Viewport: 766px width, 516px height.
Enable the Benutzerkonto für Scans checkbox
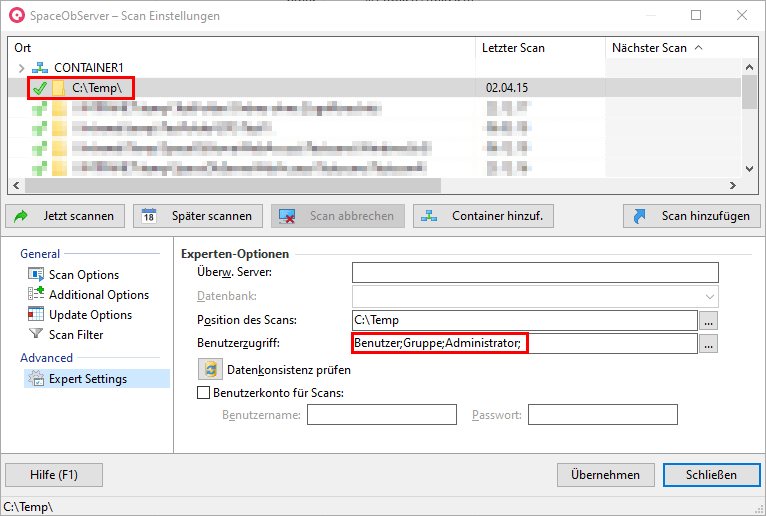pyautogui.click(x=203, y=392)
